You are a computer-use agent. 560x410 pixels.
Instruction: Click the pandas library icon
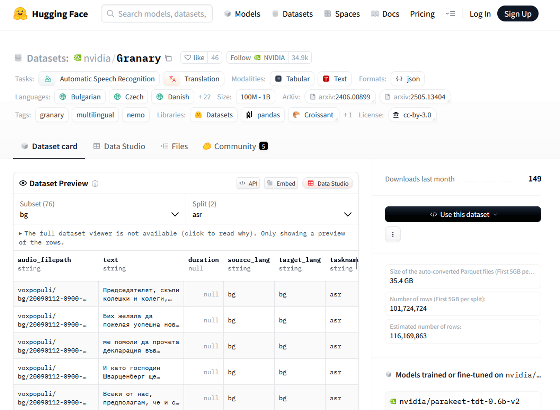pos(249,115)
